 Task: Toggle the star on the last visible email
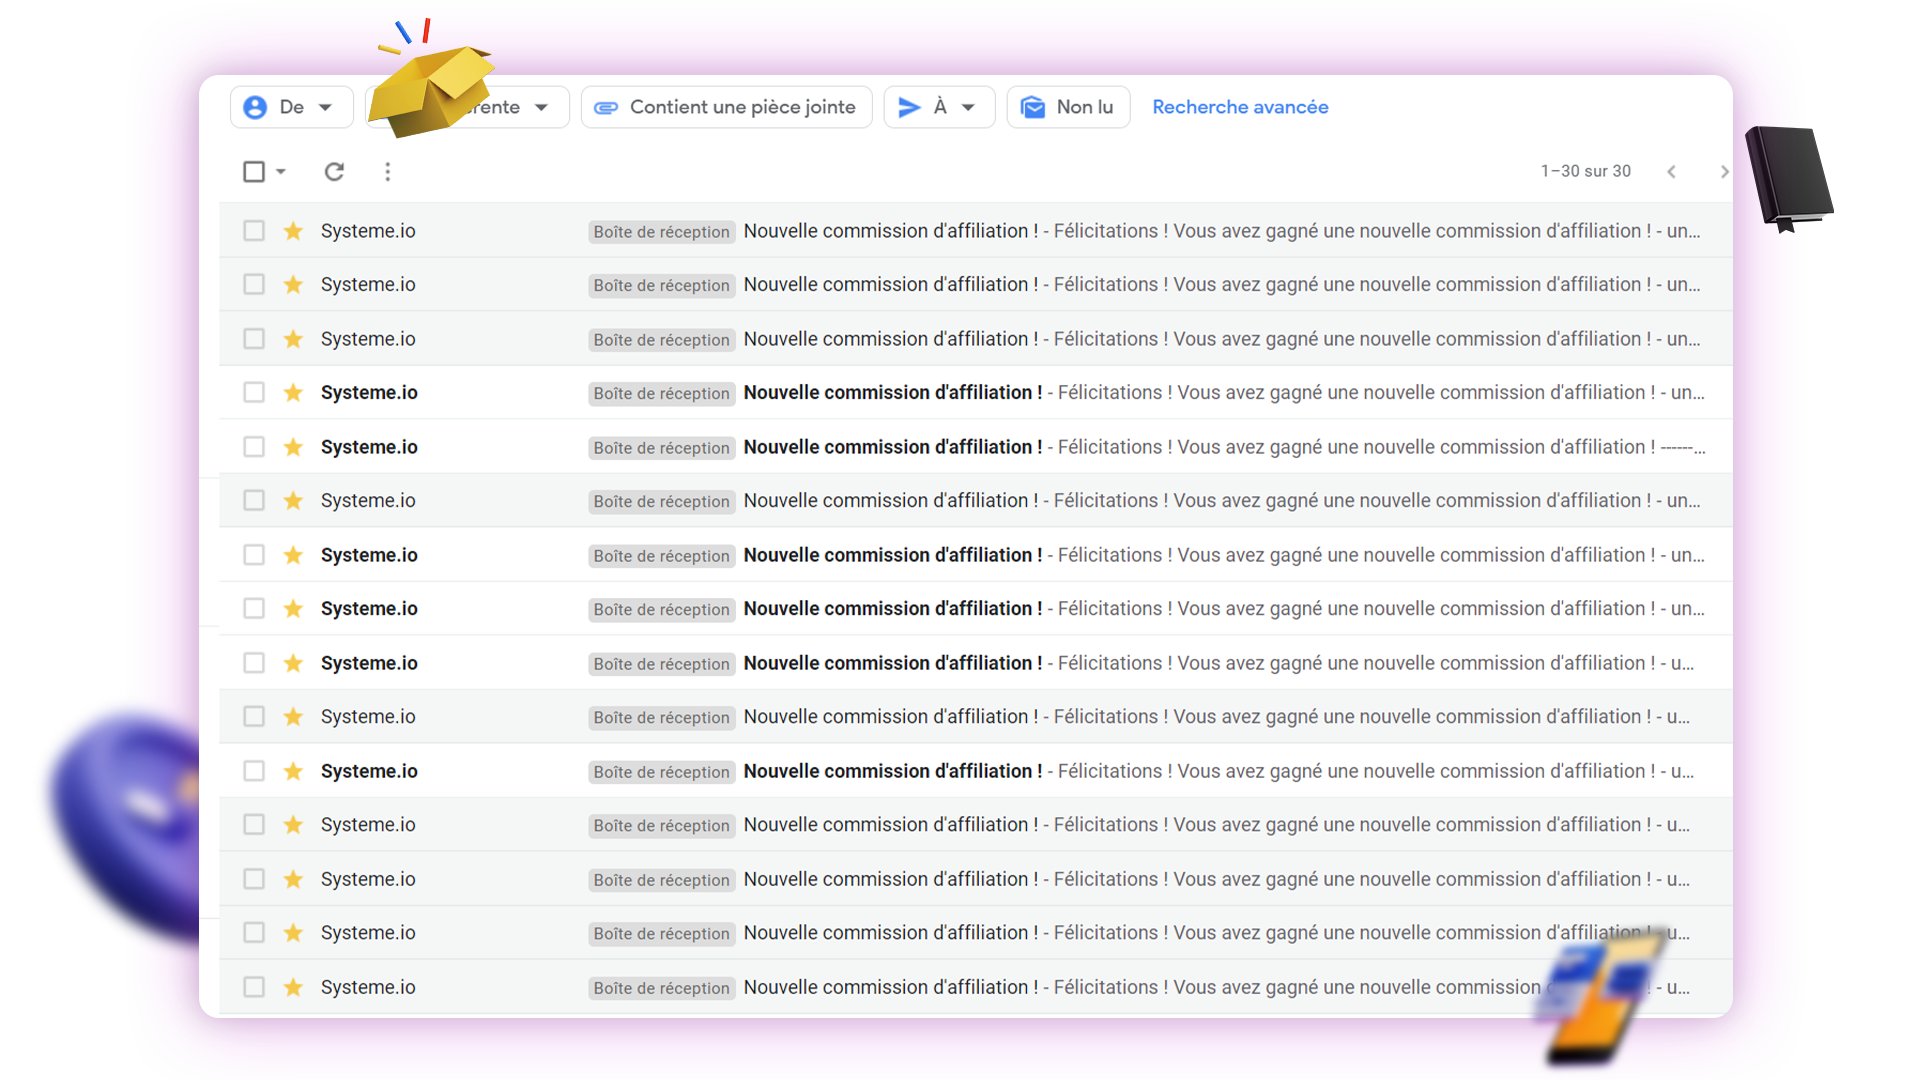tap(293, 987)
